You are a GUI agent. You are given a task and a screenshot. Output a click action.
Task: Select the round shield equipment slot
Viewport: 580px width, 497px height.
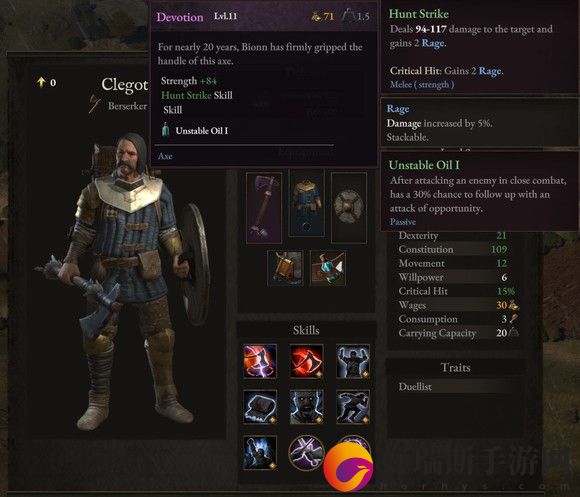(349, 207)
